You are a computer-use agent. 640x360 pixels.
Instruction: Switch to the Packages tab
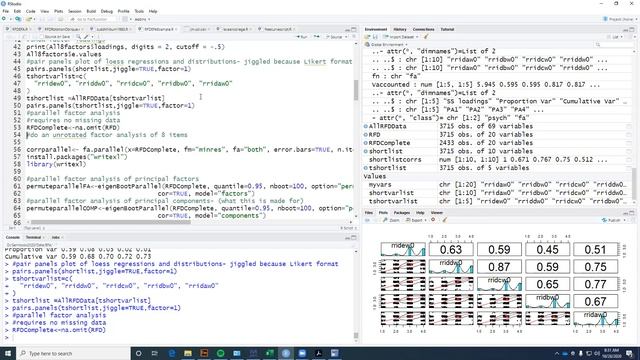[402, 213]
